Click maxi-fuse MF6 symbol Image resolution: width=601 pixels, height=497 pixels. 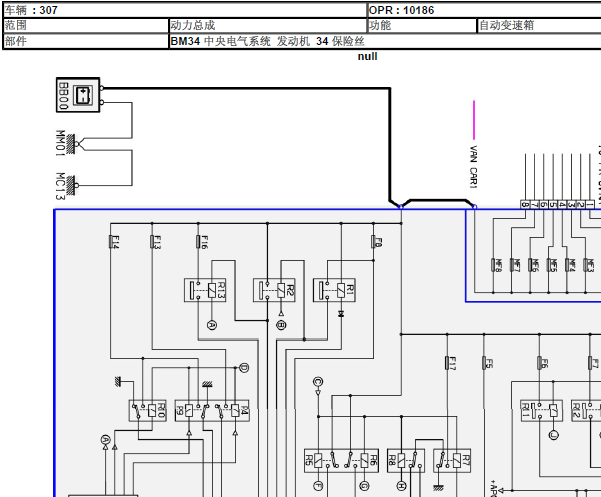click(530, 265)
